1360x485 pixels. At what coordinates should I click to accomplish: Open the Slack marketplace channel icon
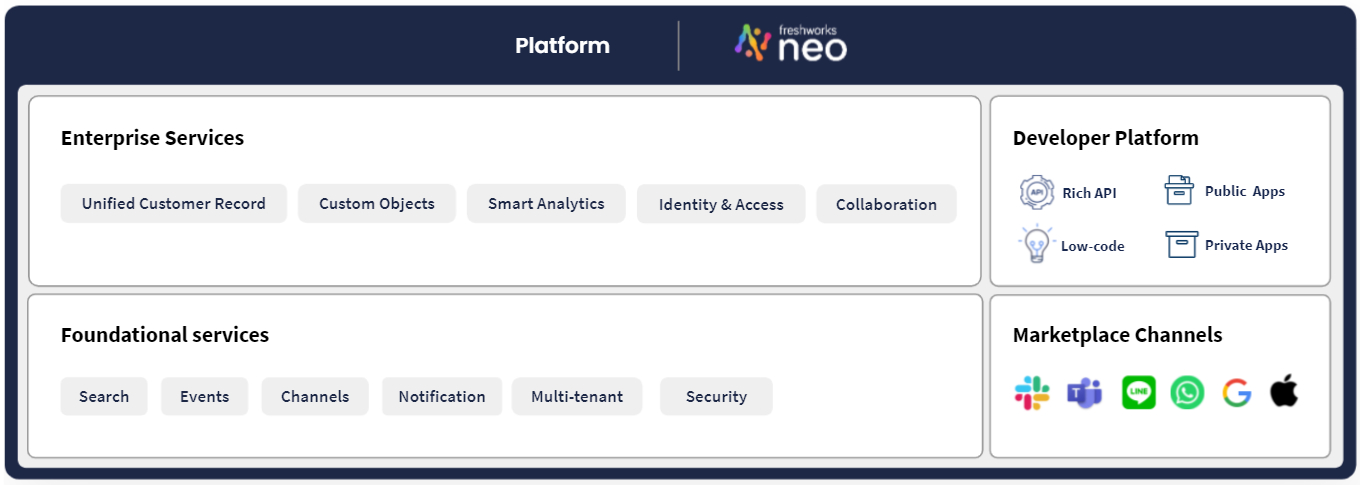coord(1032,393)
